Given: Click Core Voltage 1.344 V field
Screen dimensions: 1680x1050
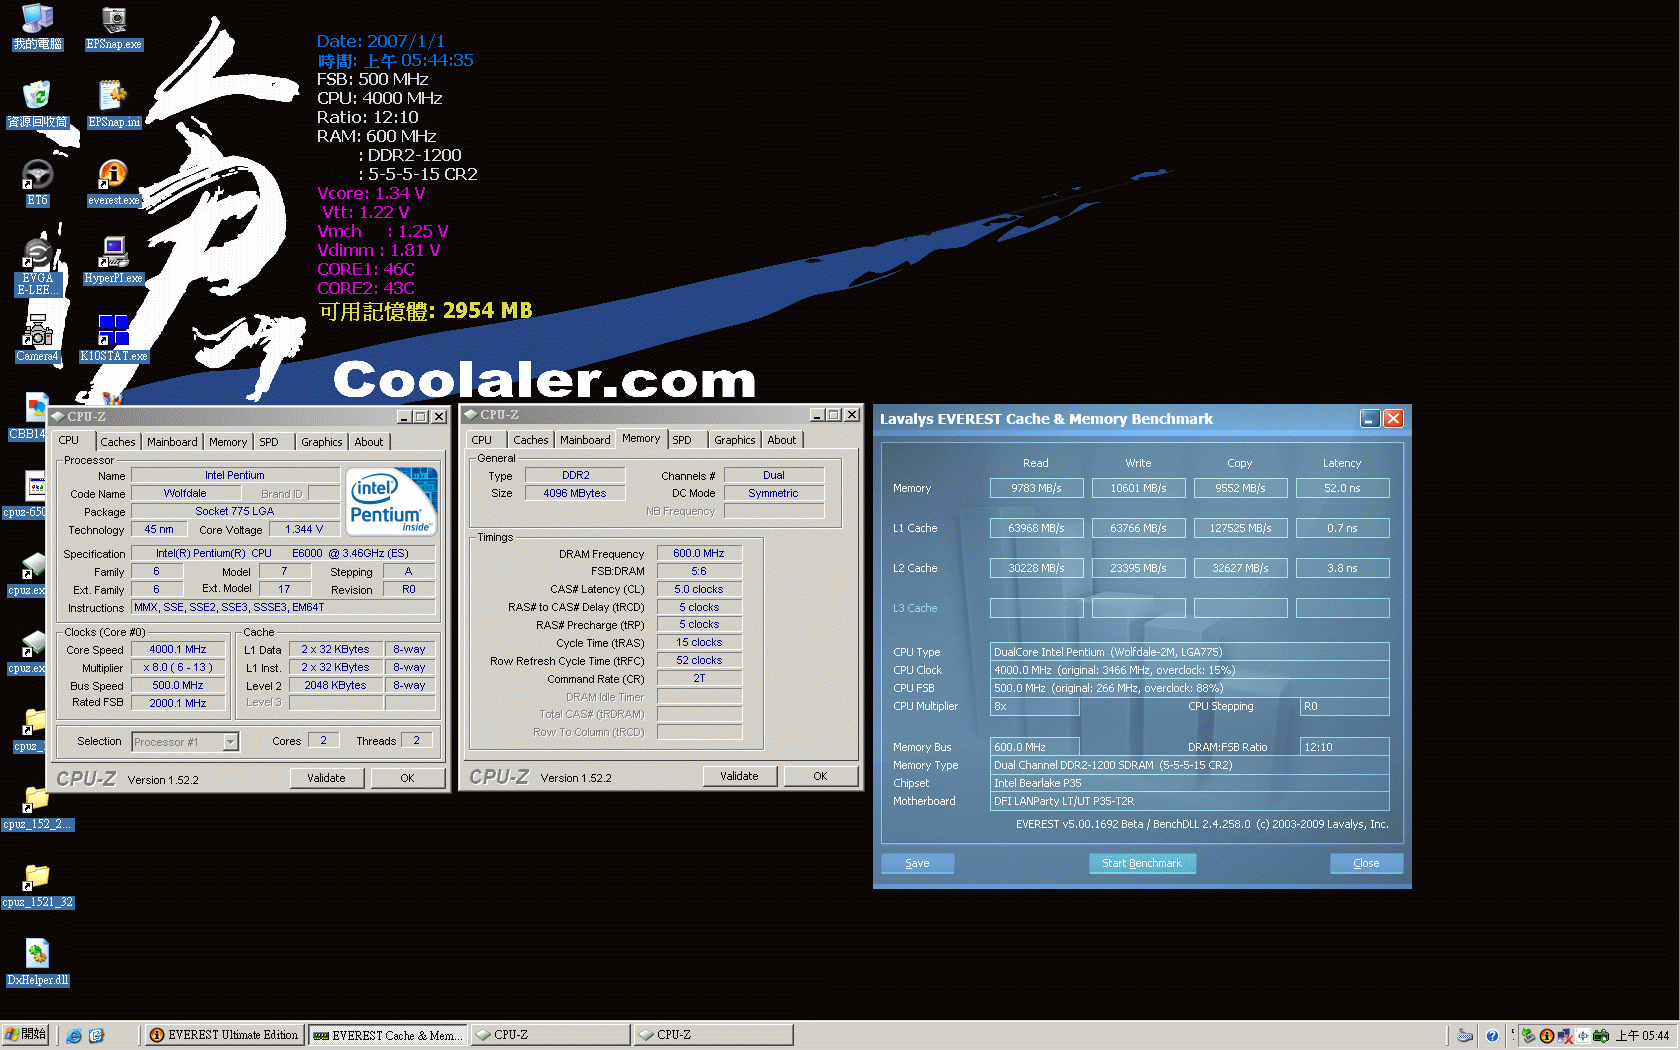Looking at the screenshot, I should [304, 530].
